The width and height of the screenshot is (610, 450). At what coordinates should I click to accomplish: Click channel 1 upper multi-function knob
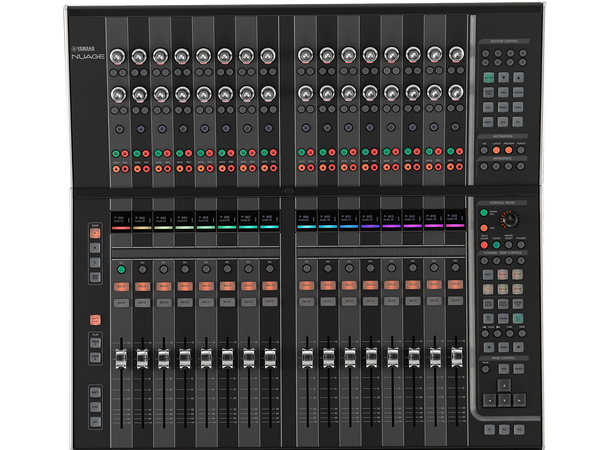pos(117,56)
